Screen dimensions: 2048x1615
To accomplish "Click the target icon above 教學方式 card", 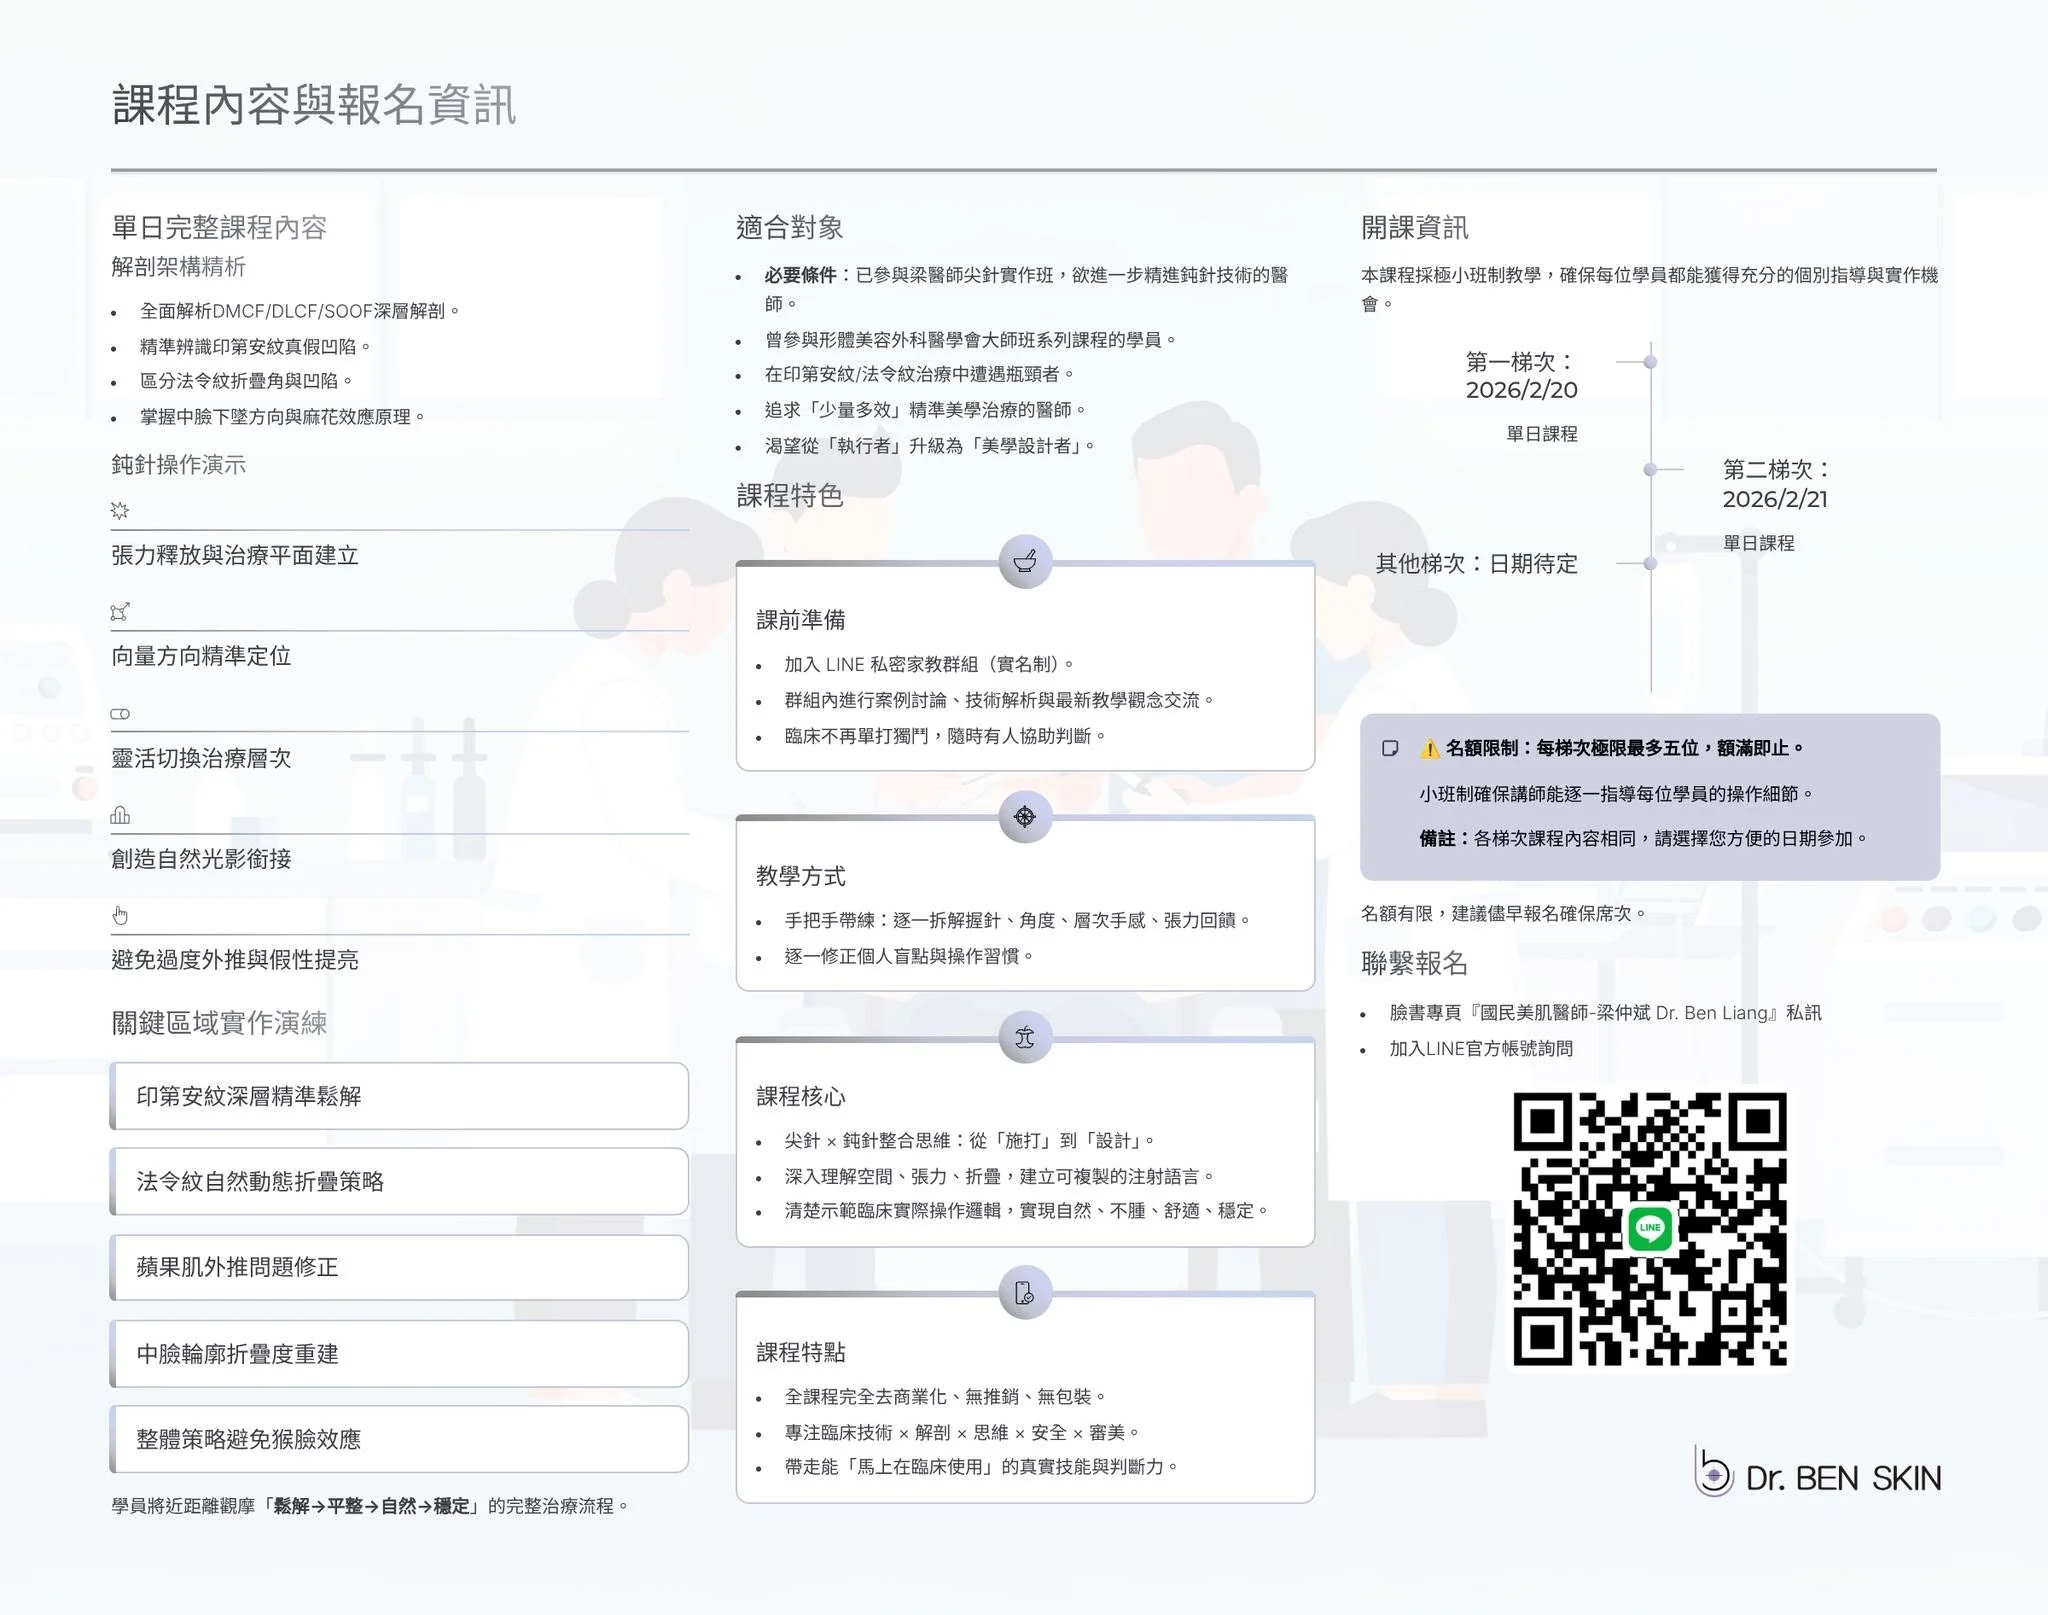I will [1025, 817].
